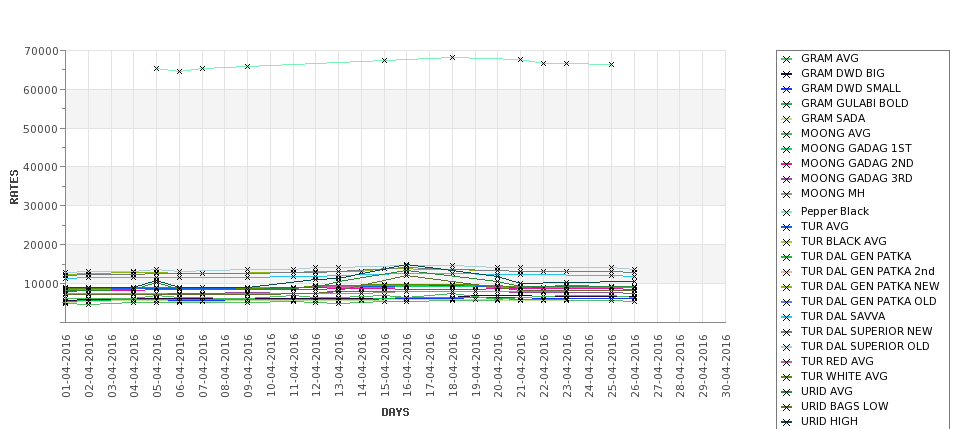Click the 50000 y-axis tick label

click(x=43, y=129)
